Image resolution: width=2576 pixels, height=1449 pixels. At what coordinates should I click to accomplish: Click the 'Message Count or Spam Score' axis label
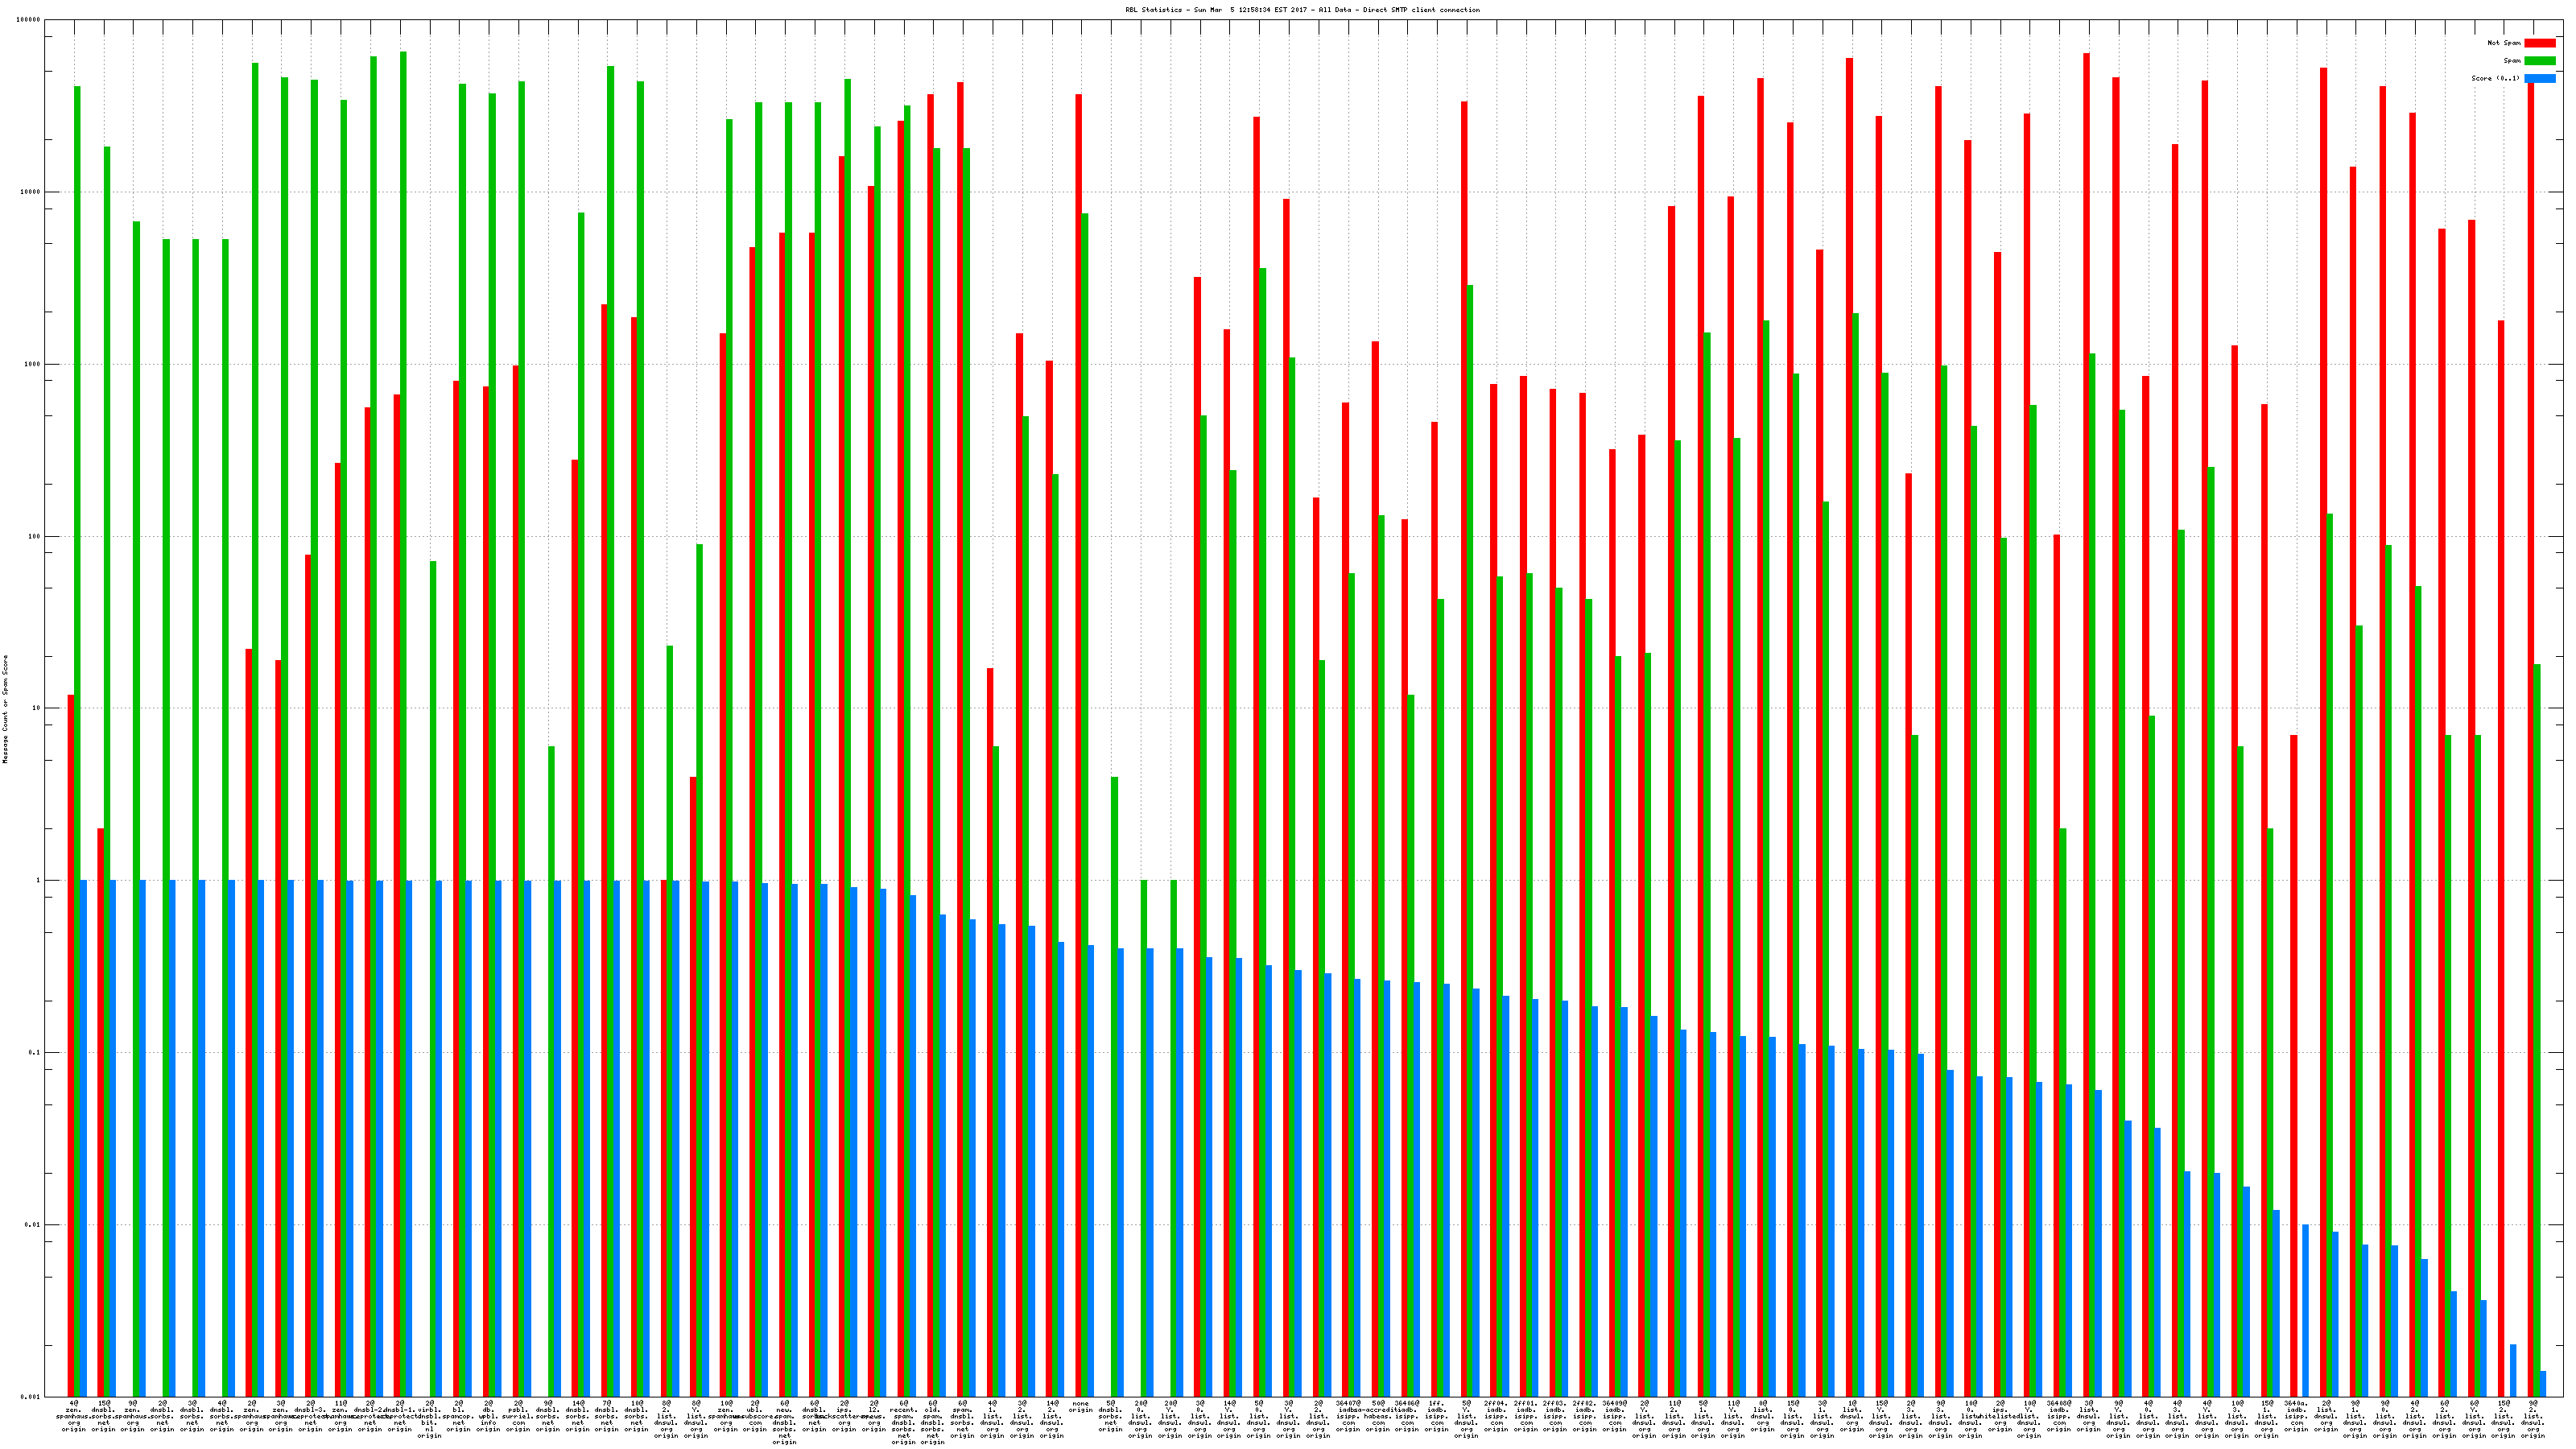pos(5,709)
